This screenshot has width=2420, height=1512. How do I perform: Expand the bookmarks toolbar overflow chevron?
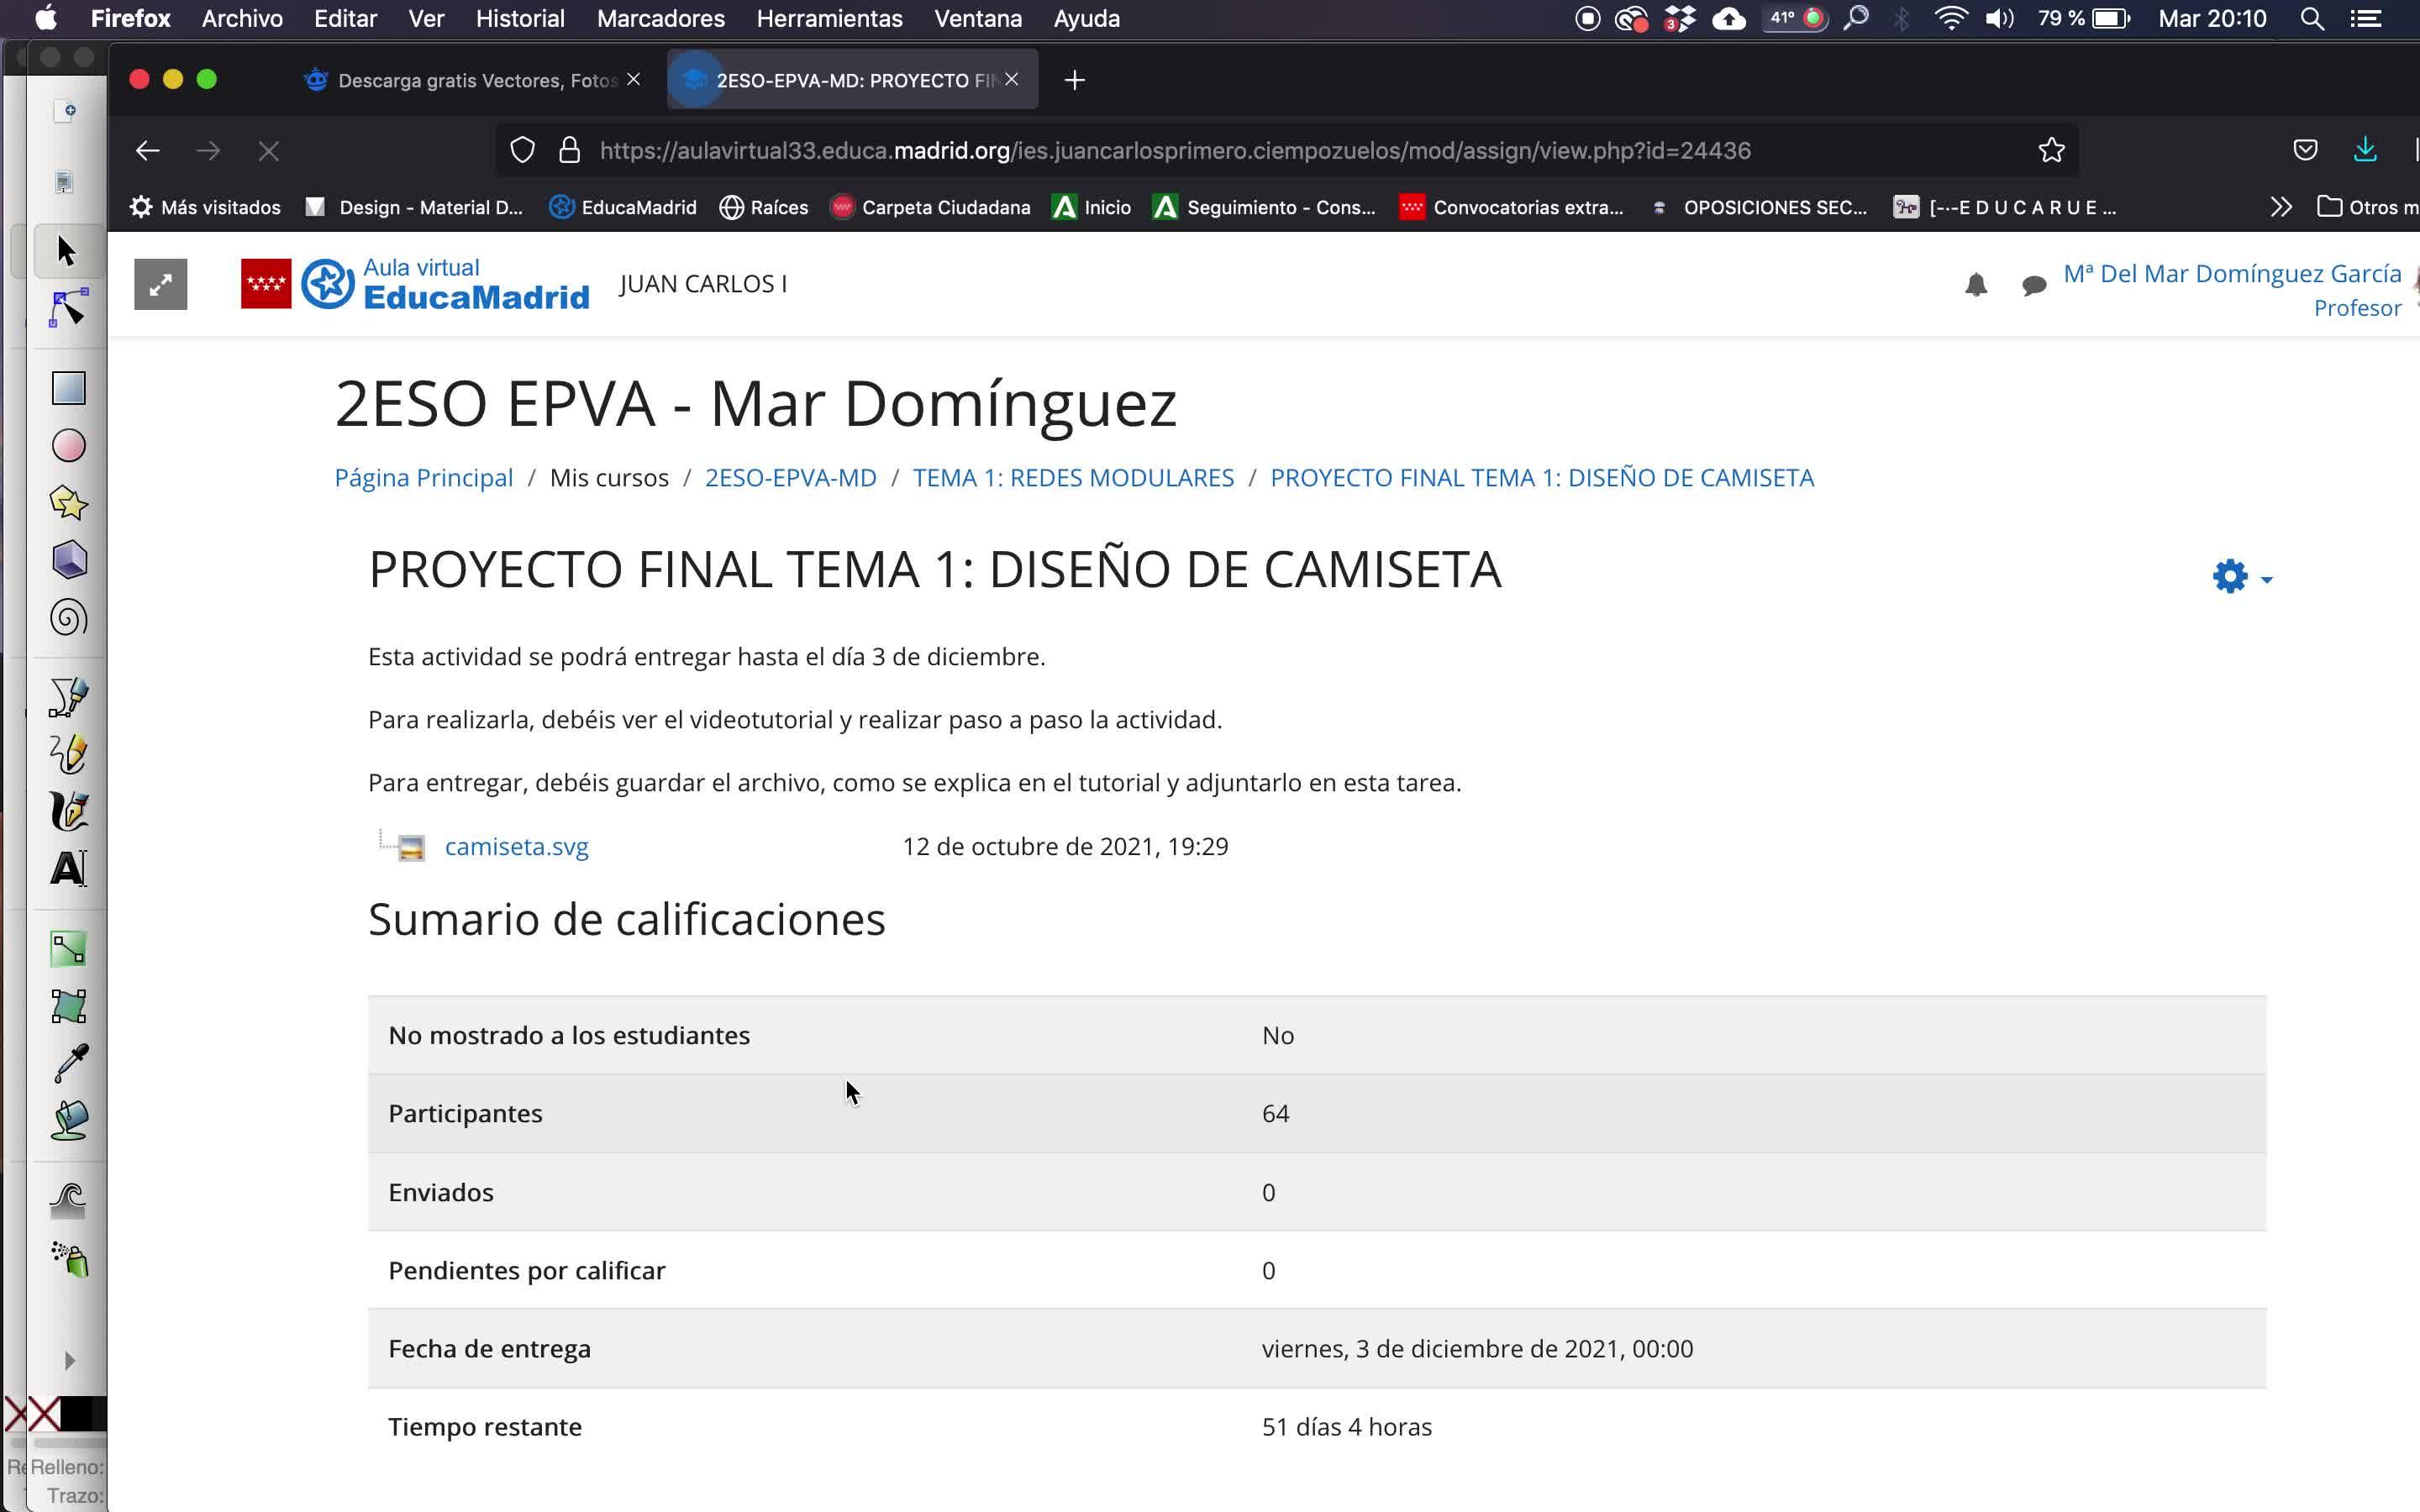(2280, 207)
